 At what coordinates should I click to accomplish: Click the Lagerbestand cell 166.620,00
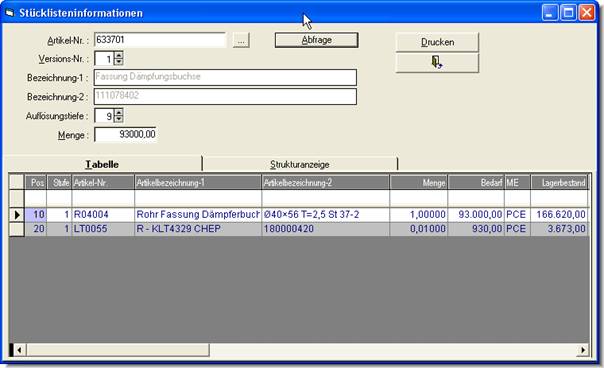click(x=559, y=215)
